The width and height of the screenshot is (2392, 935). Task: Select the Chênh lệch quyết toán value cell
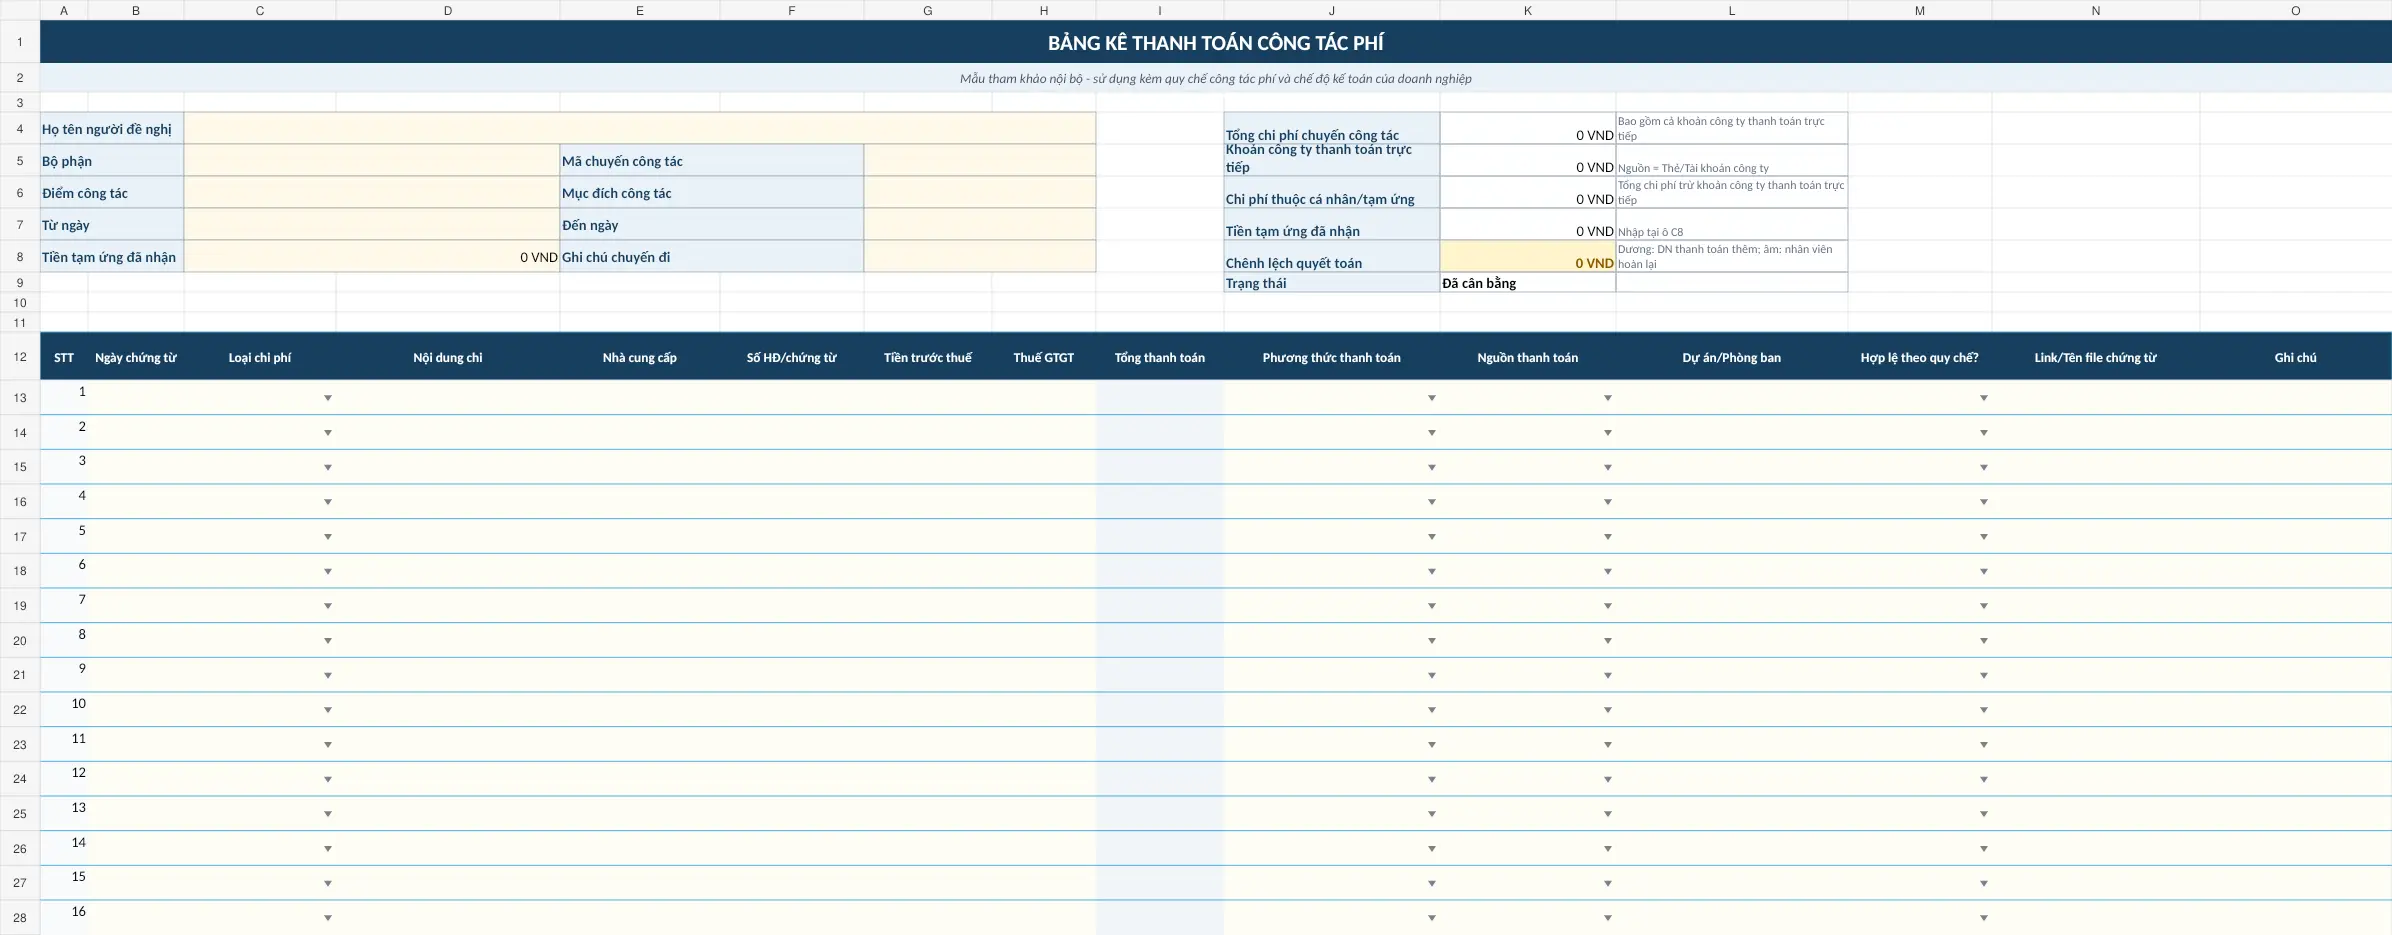1528,256
